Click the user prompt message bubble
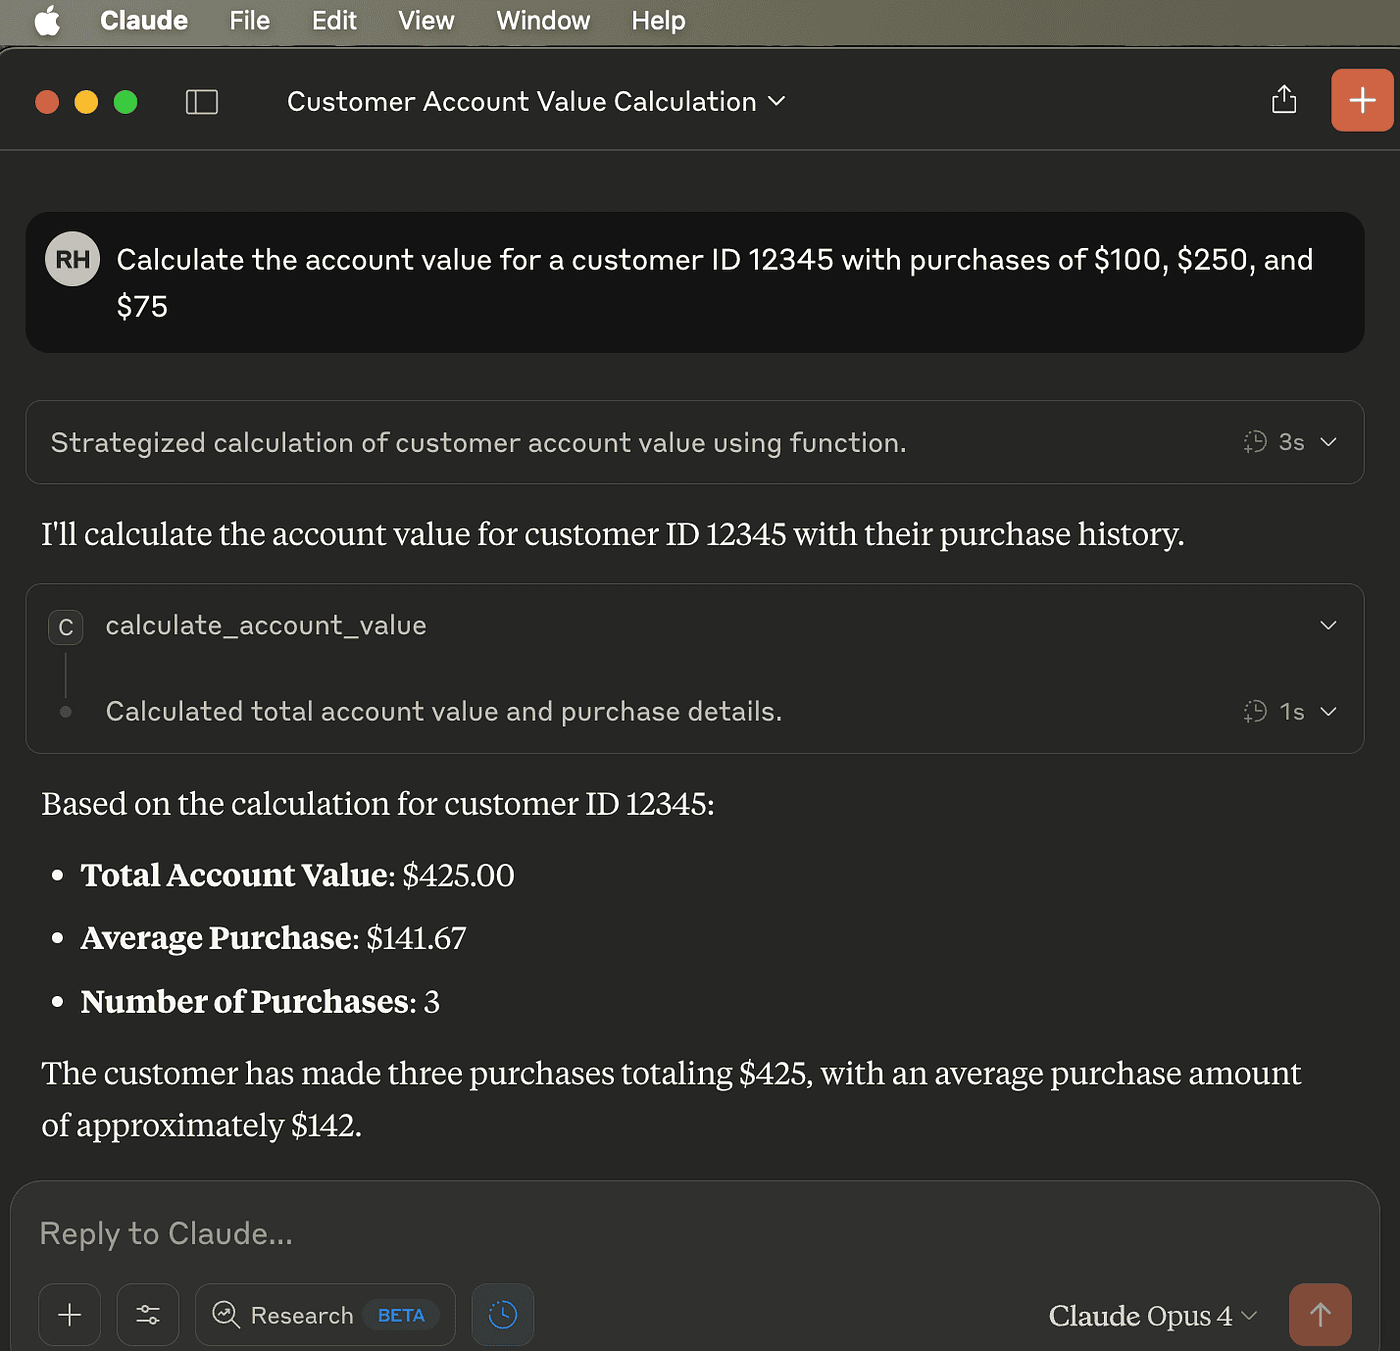This screenshot has height=1351, width=1400. 694,282
